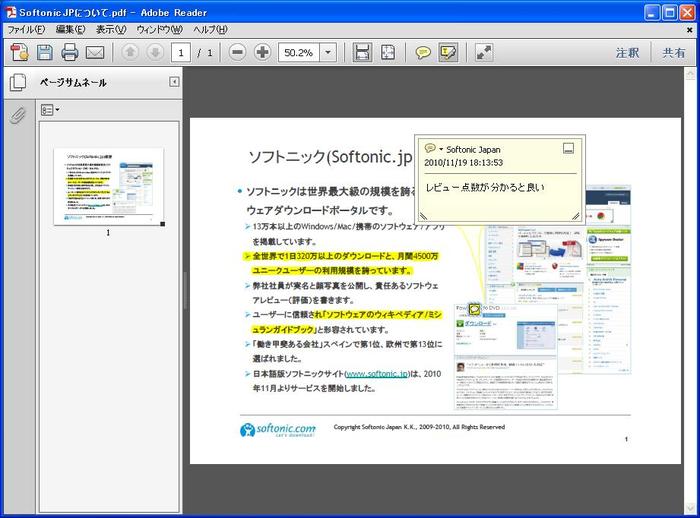Click highlighted text 全世界で1日320万以上

pyautogui.click(x=293, y=256)
